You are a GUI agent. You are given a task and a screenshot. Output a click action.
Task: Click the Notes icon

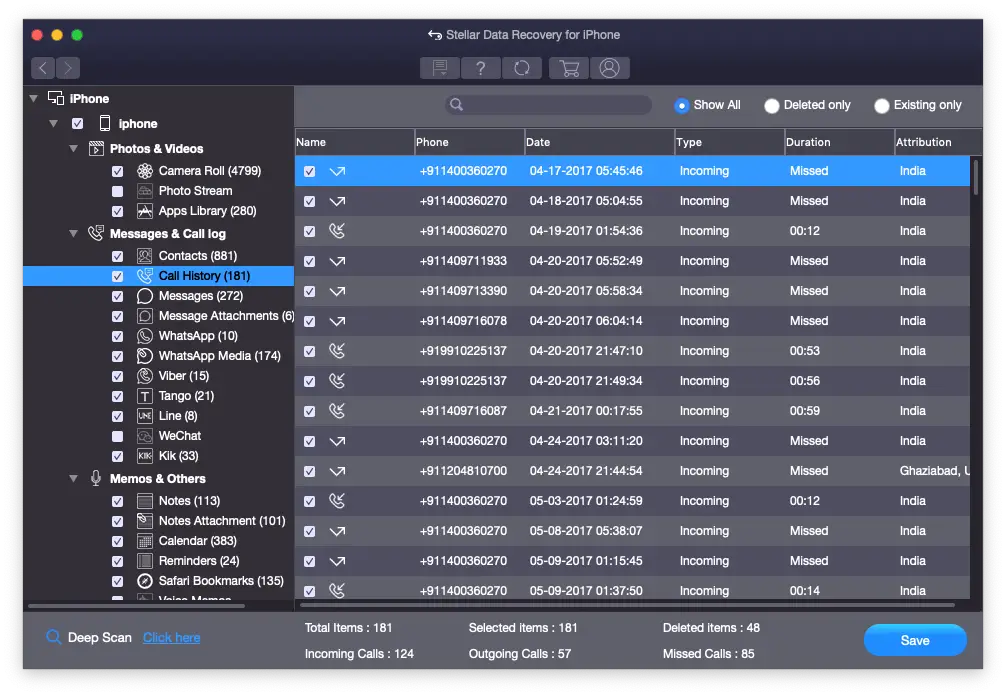145,501
